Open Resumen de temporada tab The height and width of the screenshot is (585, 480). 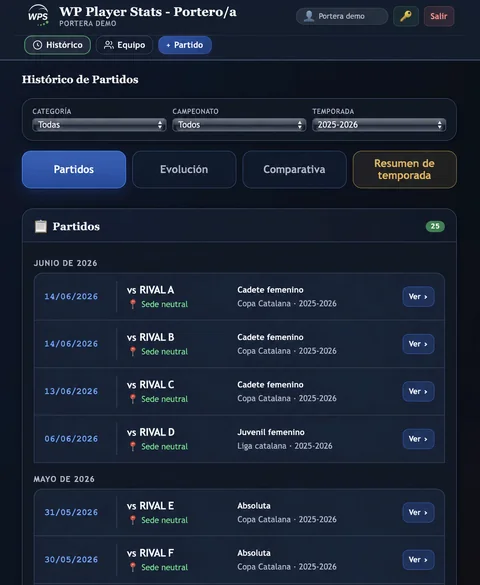click(x=405, y=169)
